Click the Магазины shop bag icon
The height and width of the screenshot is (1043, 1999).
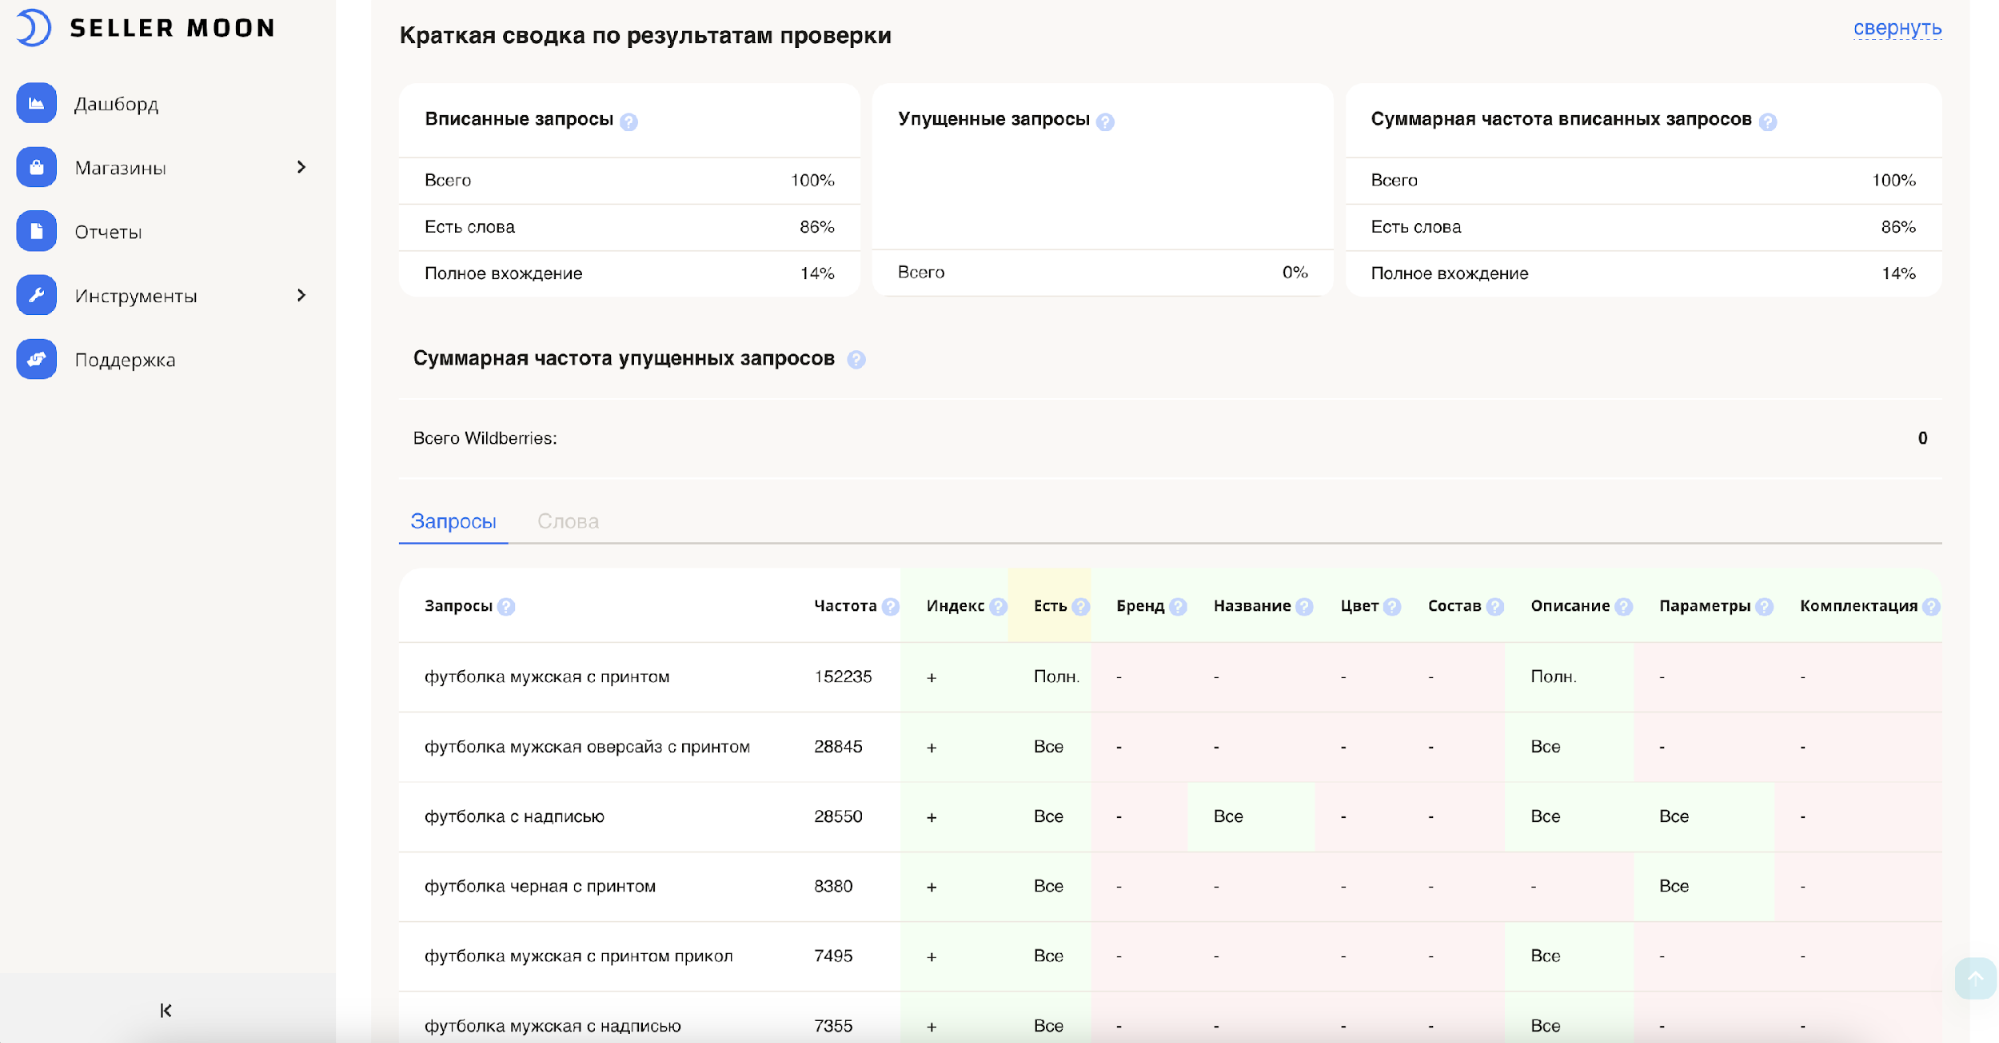pyautogui.click(x=36, y=167)
